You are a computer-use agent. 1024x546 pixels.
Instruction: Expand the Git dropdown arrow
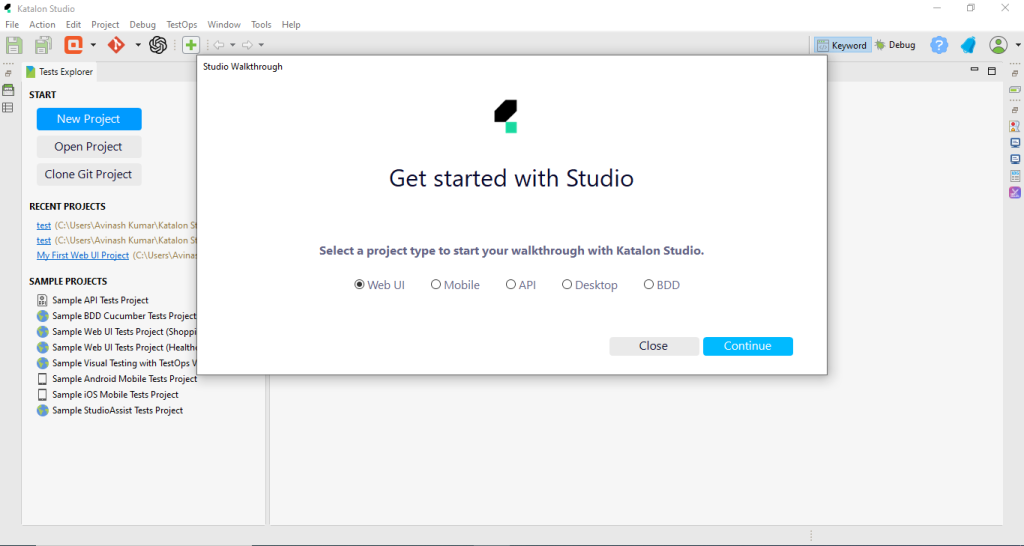coord(138,45)
